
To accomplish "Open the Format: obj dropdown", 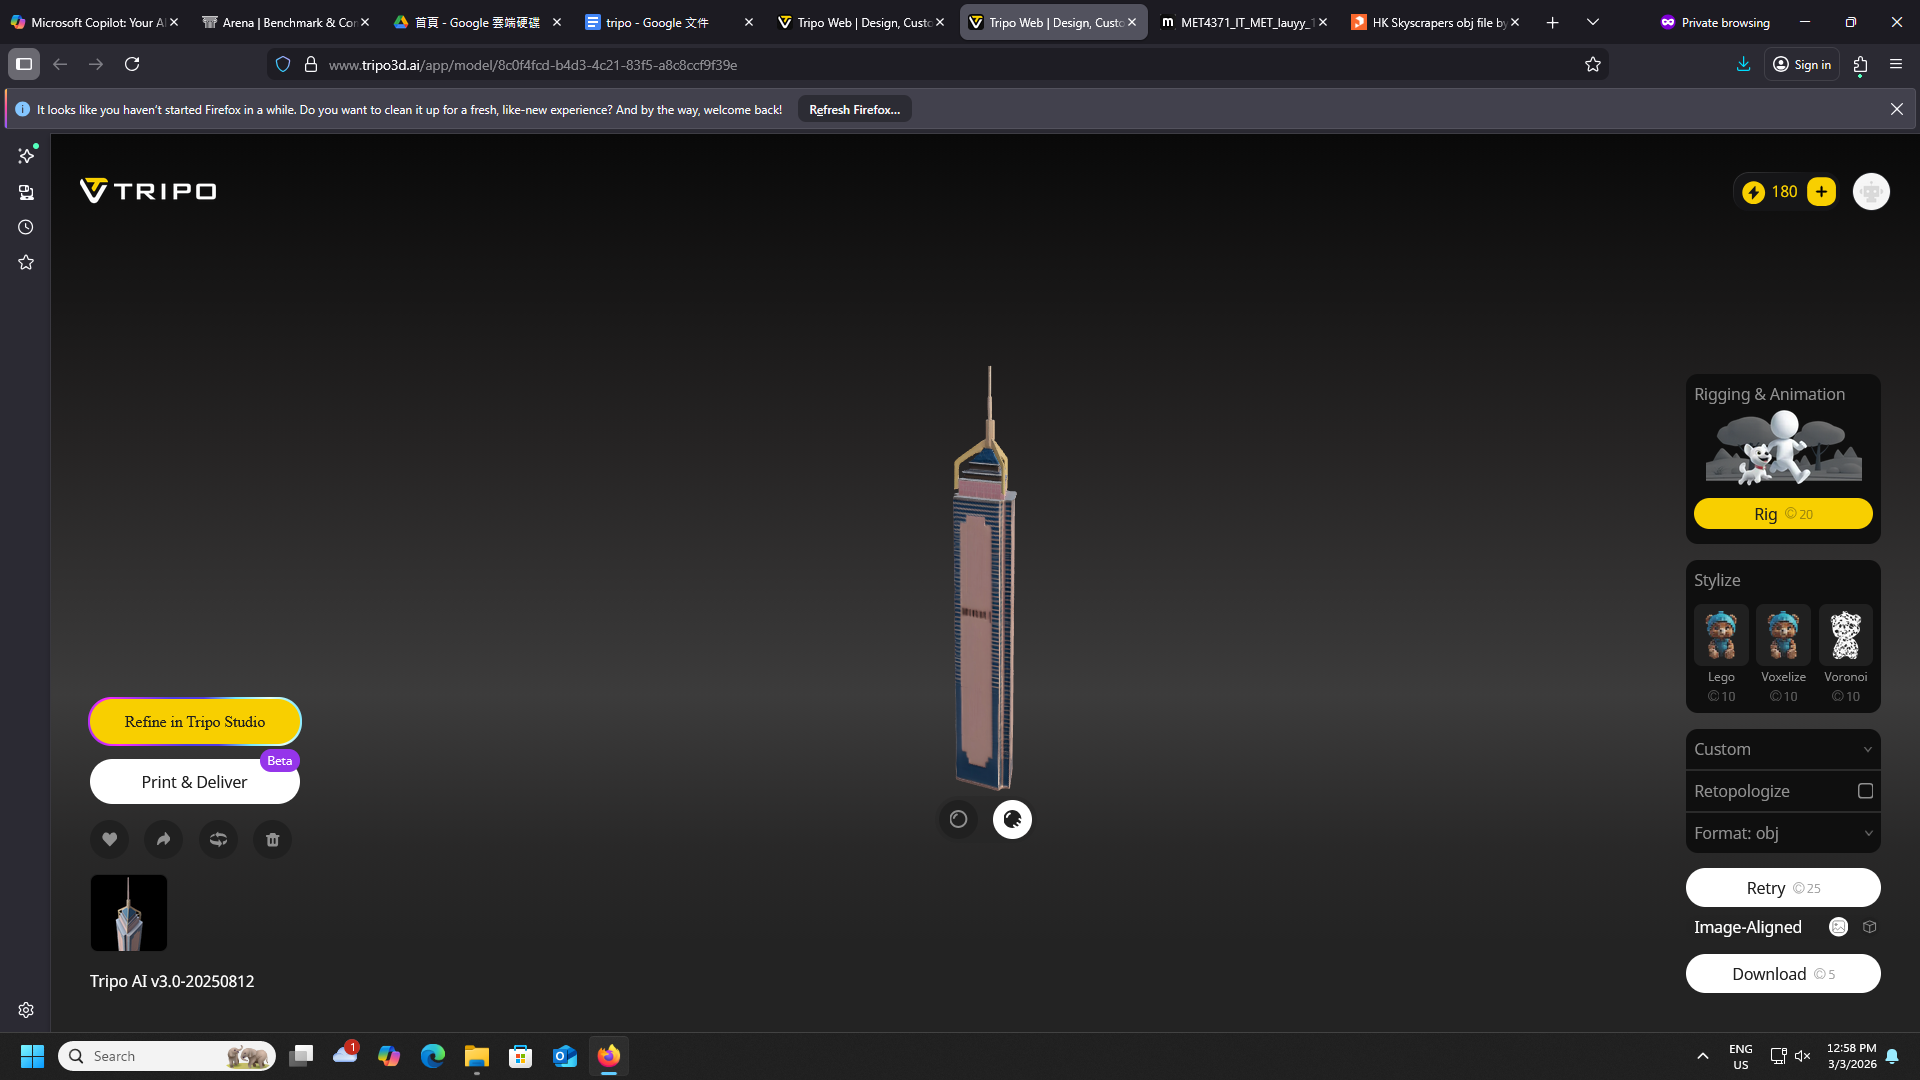I will click(x=1783, y=833).
